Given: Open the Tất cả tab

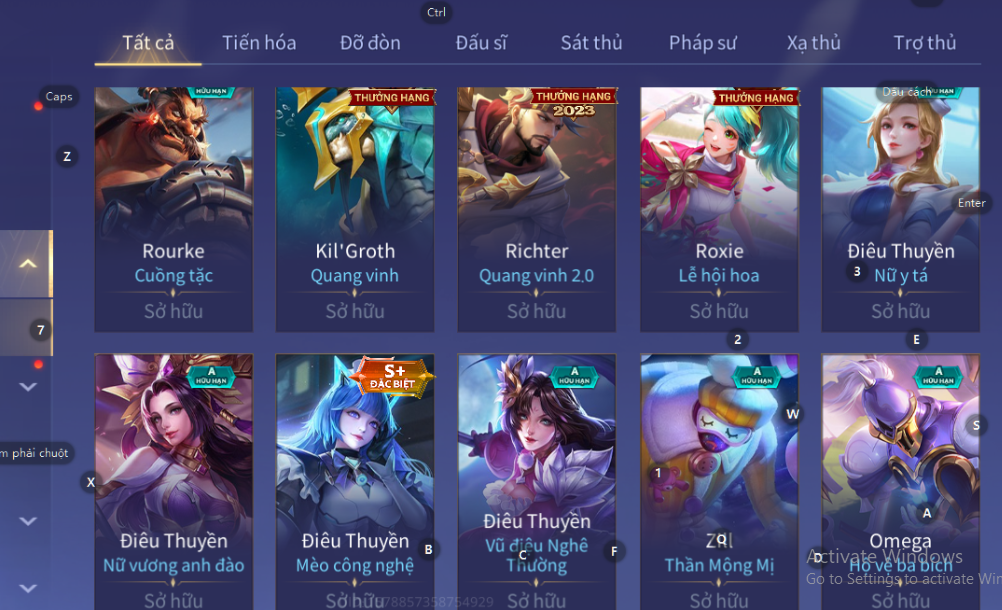Looking at the screenshot, I should tap(148, 43).
